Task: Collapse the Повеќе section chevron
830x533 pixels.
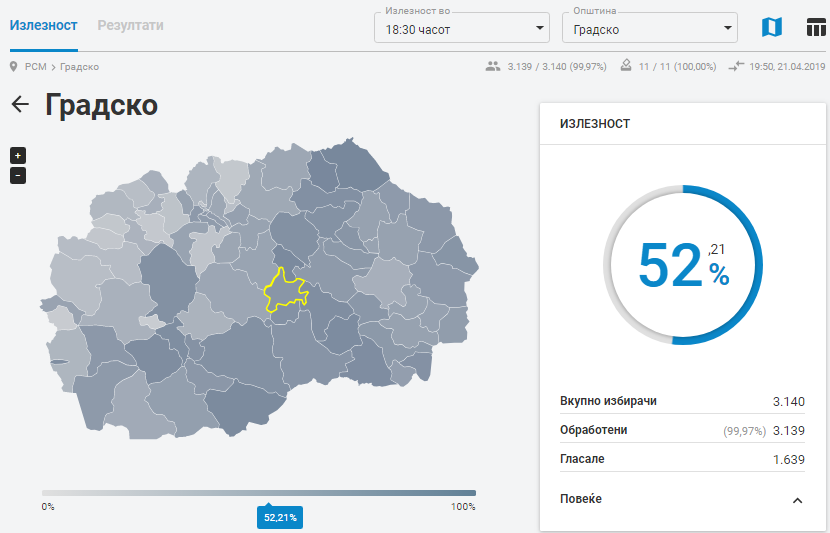Action: [x=797, y=500]
